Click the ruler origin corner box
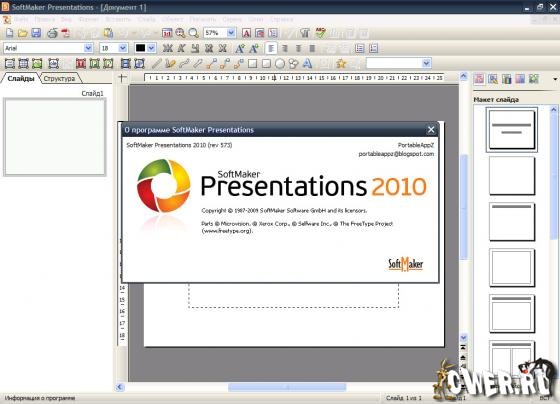The width and height of the screenshot is (560, 404). point(122,78)
